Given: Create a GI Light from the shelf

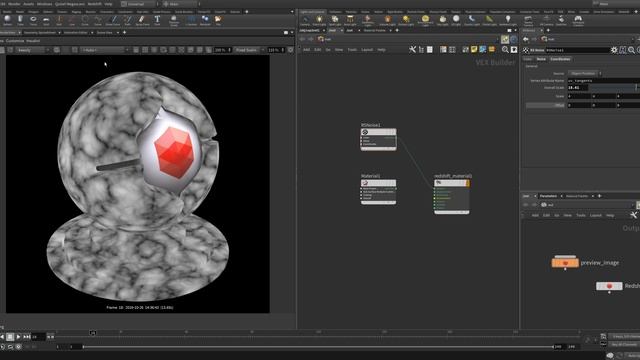Looking at the screenshot, I should 456,20.
